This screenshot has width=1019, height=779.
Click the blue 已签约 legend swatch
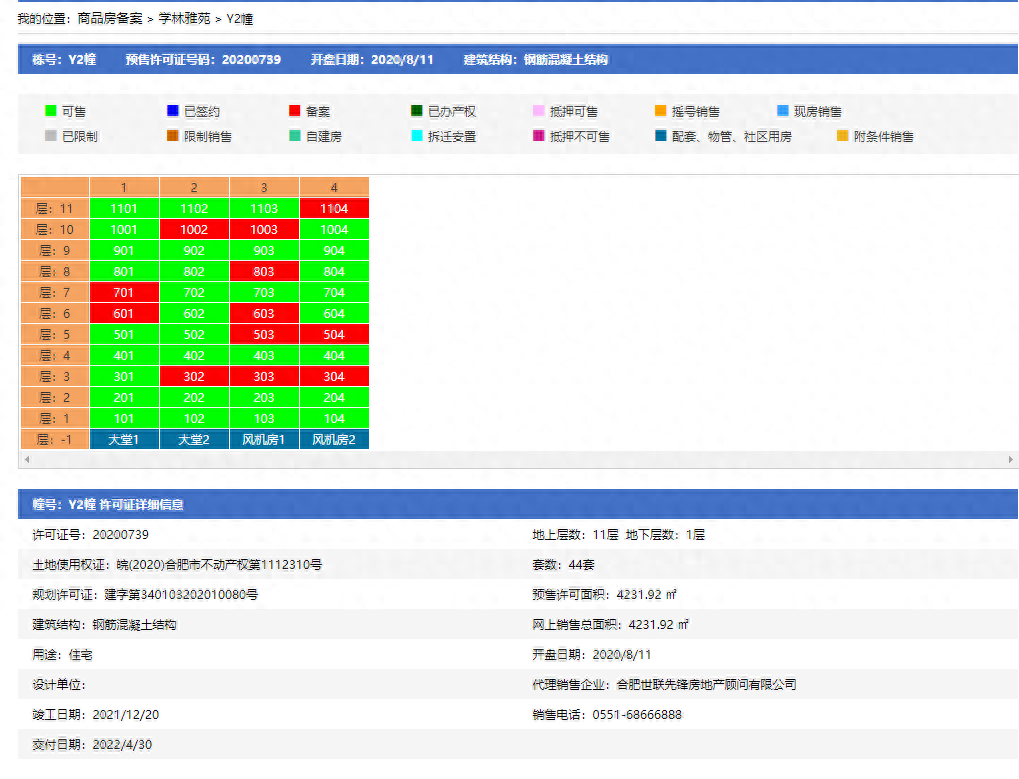(x=173, y=111)
